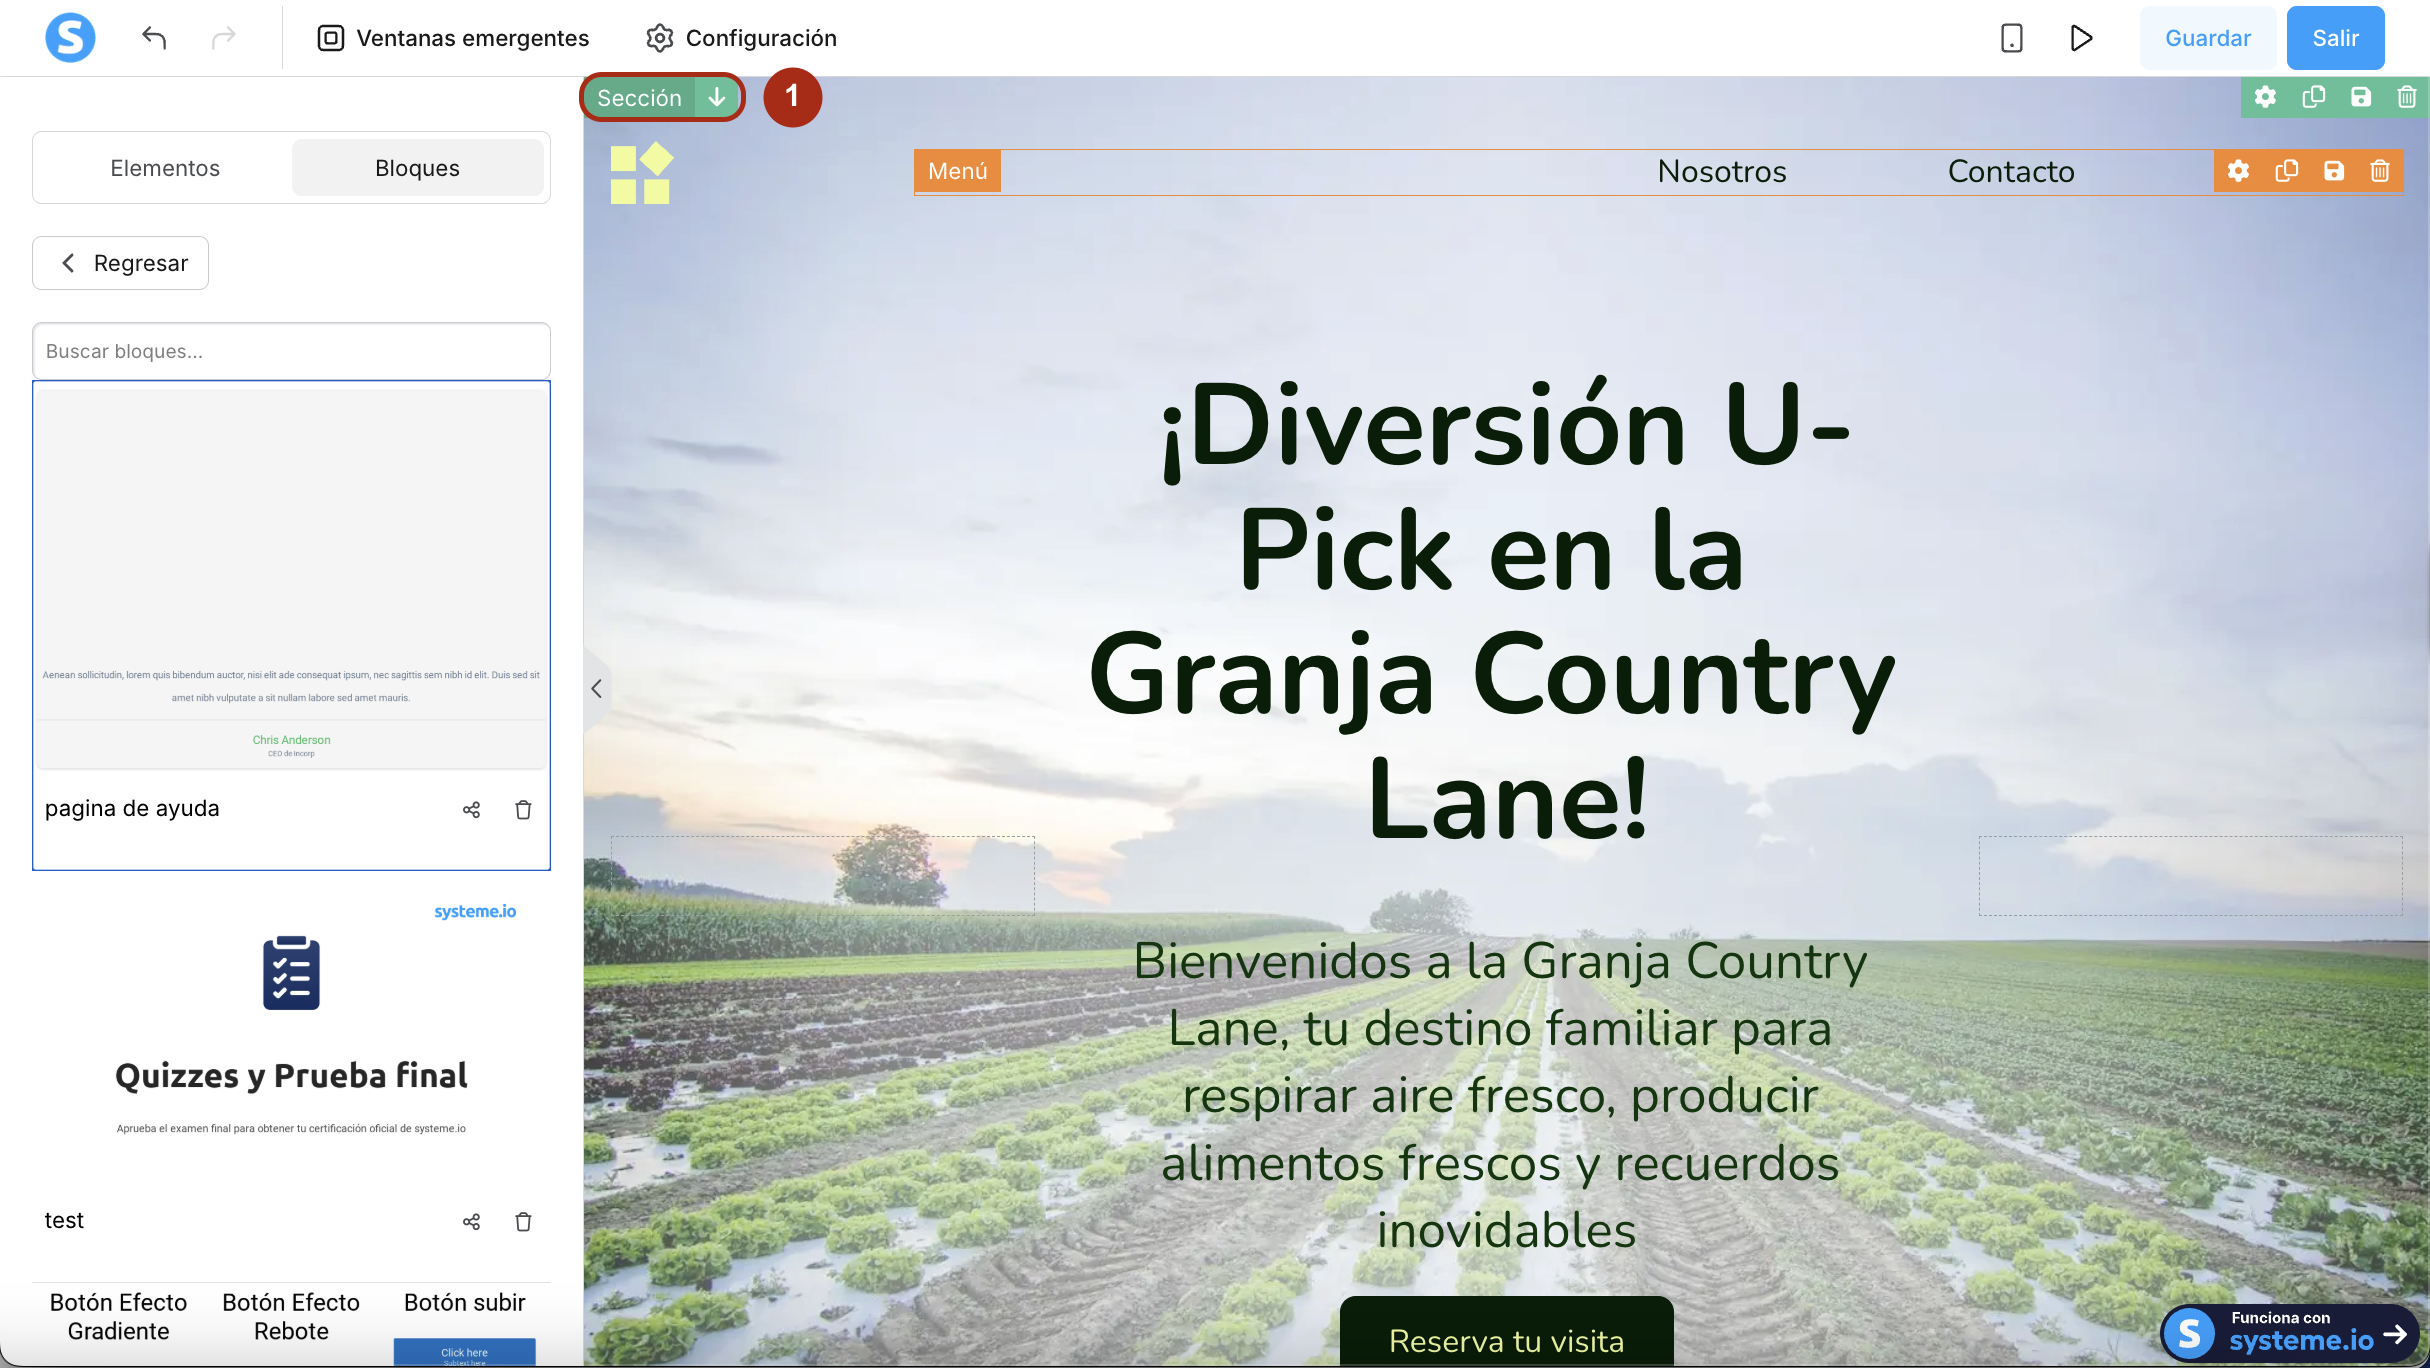Click Regresar back chevron button
Screen dimensions: 2430x1368
click(121, 263)
